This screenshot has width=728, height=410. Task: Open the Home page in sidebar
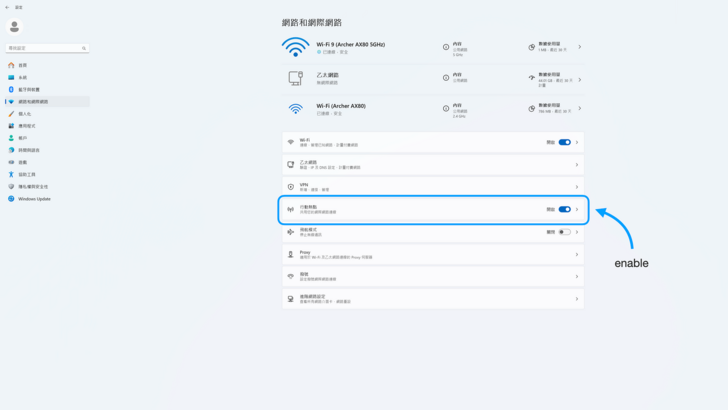(20, 65)
